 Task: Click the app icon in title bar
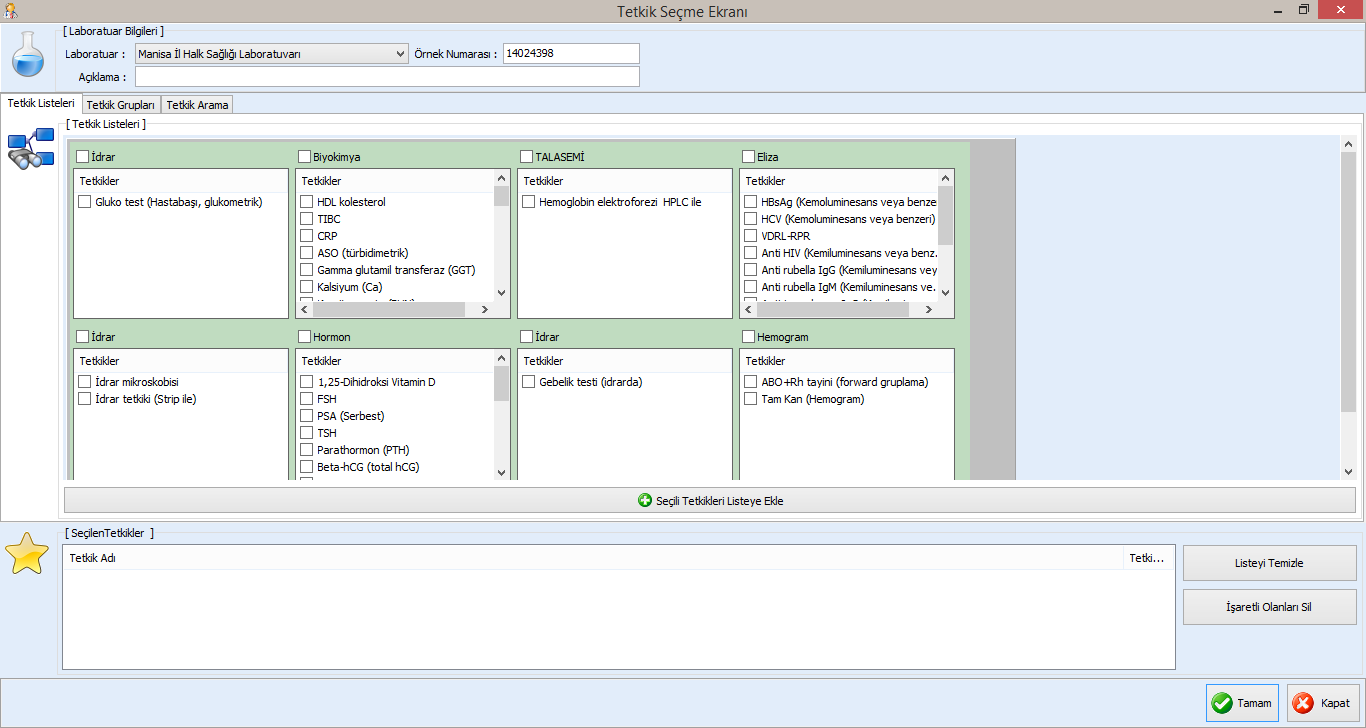pyautogui.click(x=10, y=10)
